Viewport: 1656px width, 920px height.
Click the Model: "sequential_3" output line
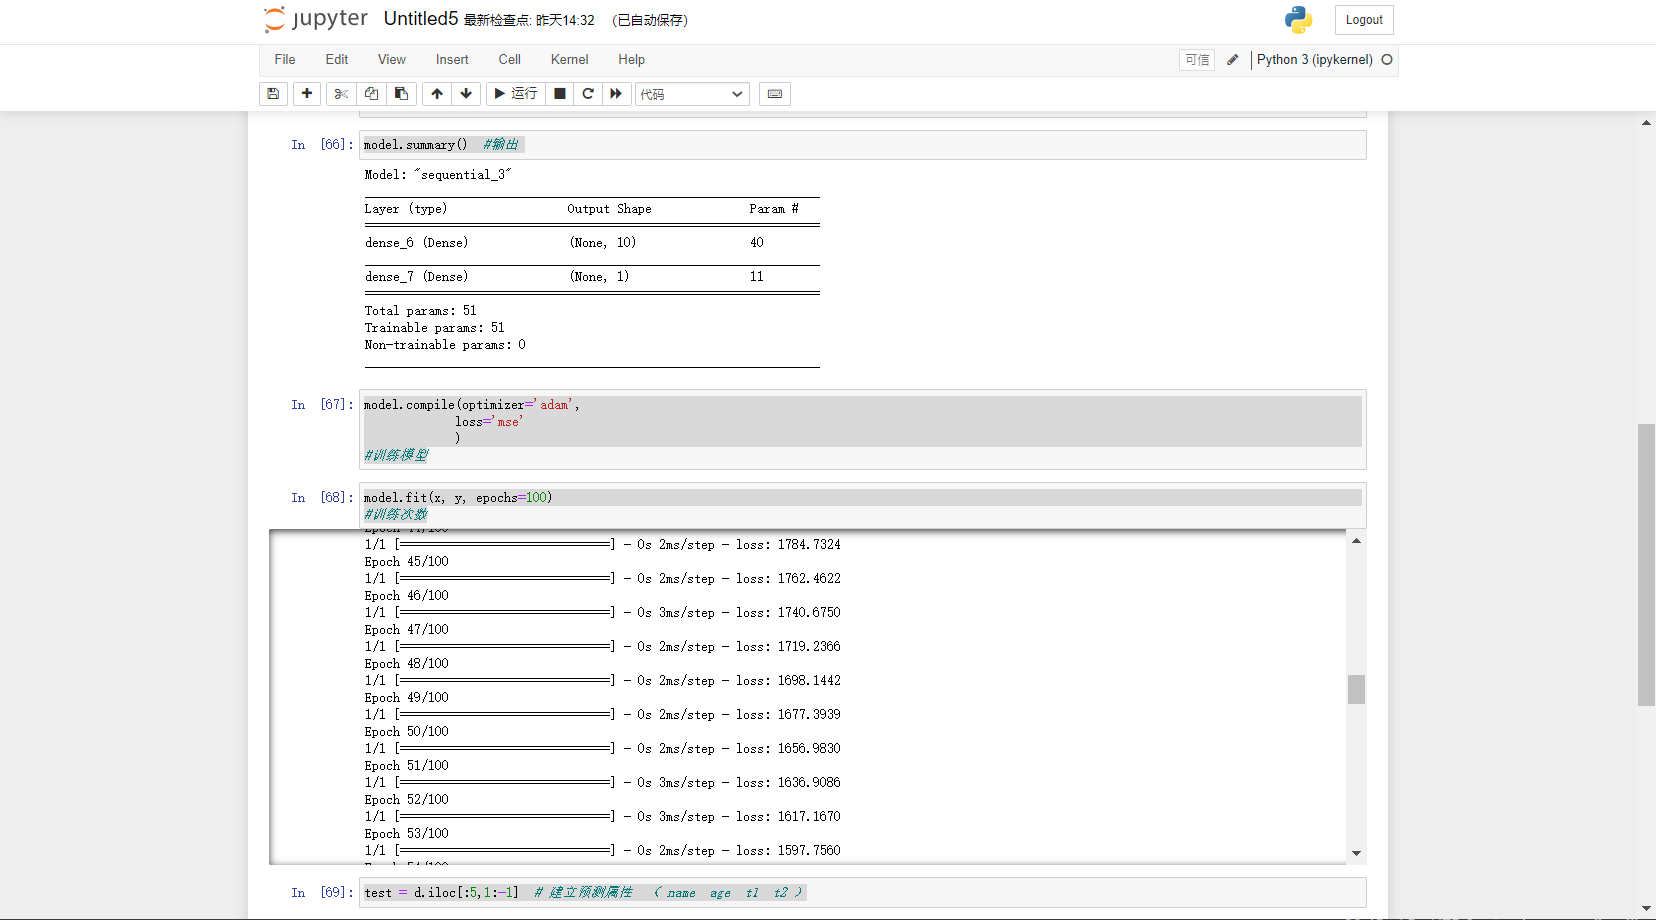[x=438, y=175]
